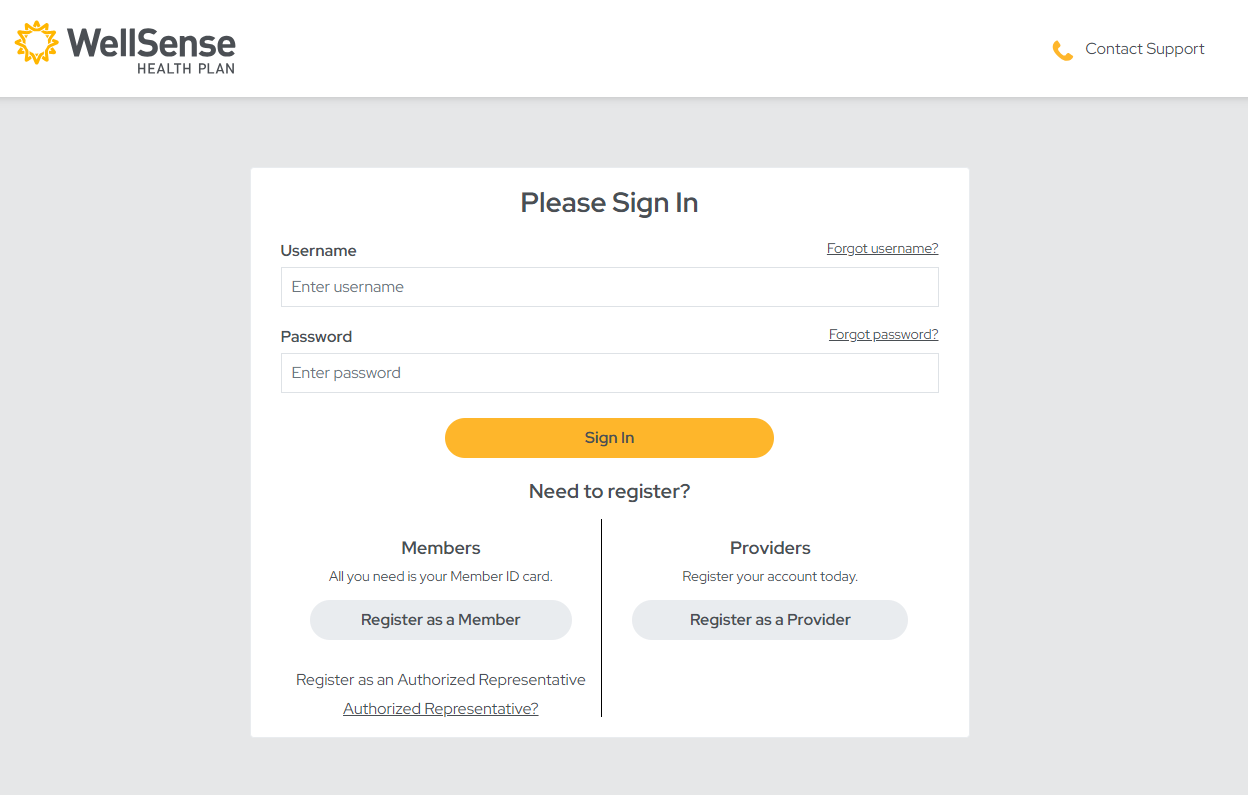
Task: Focus the Enter password field
Action: pyautogui.click(x=609, y=373)
